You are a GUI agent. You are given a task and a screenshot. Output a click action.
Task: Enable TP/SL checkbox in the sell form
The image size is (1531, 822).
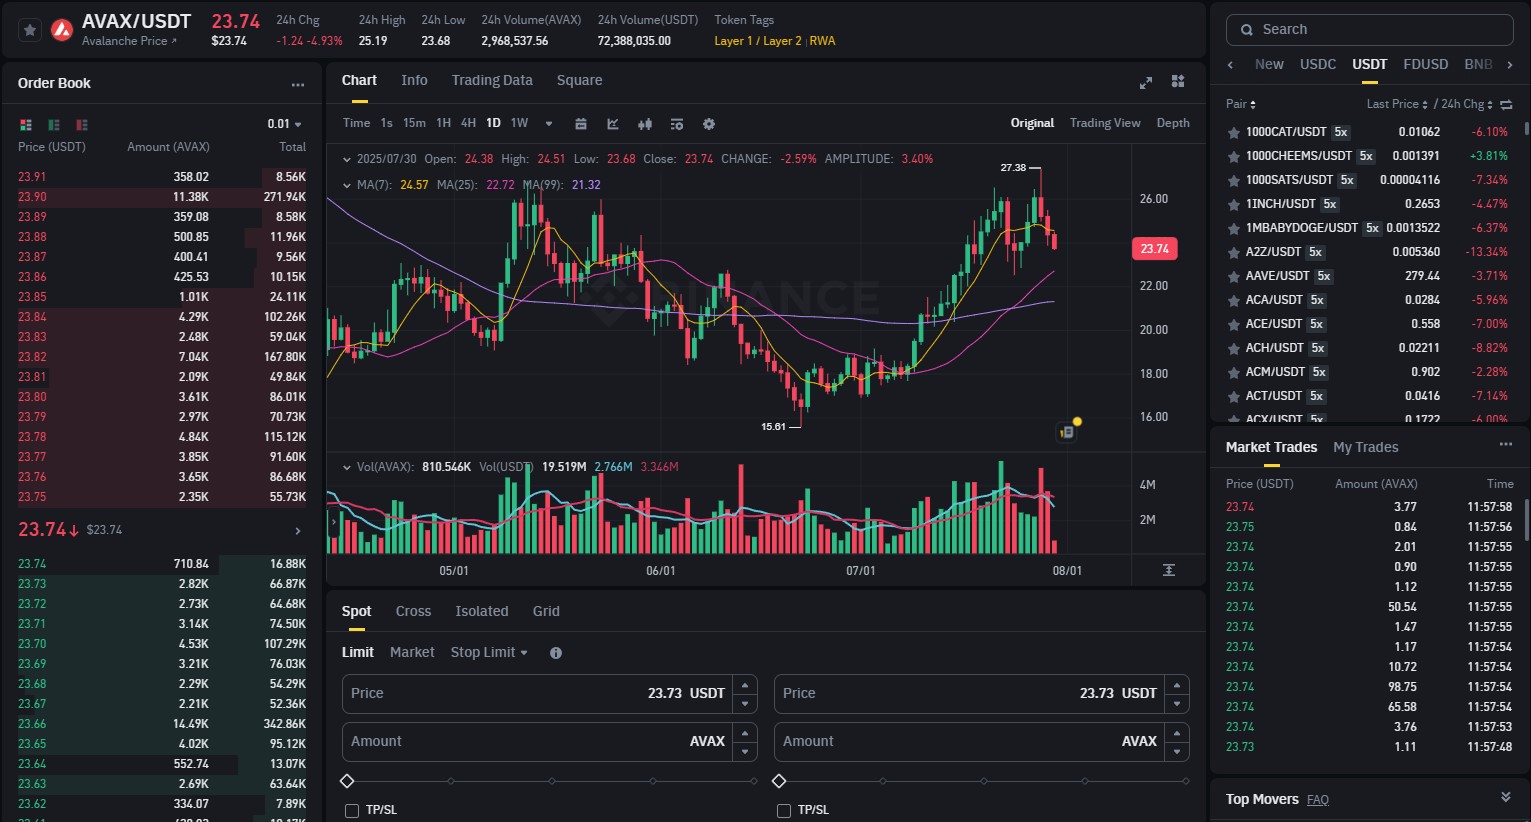pos(784,810)
